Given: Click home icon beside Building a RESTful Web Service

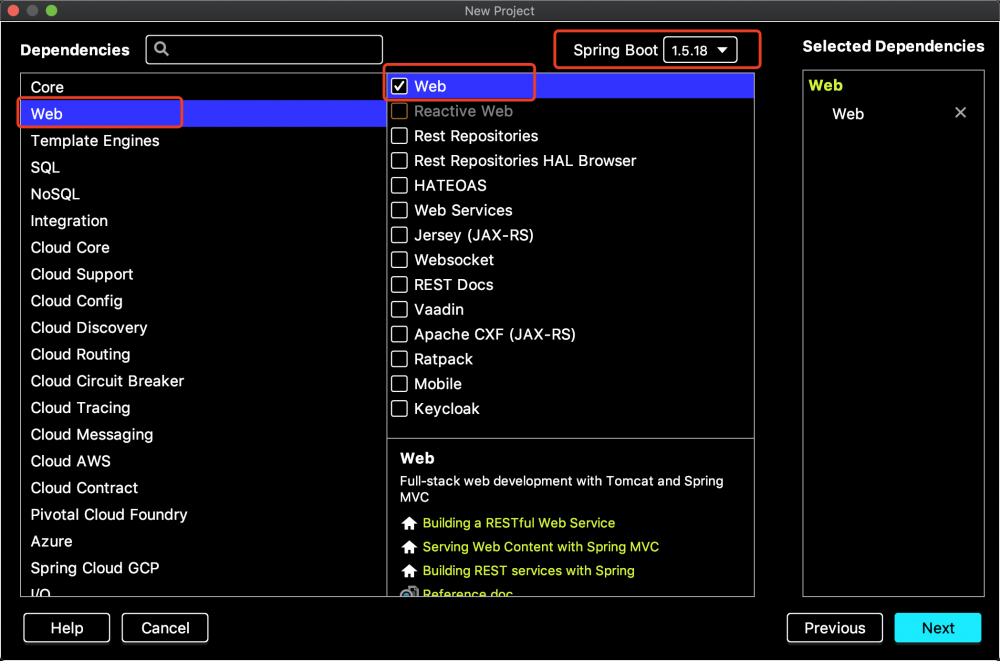Looking at the screenshot, I should tap(409, 523).
